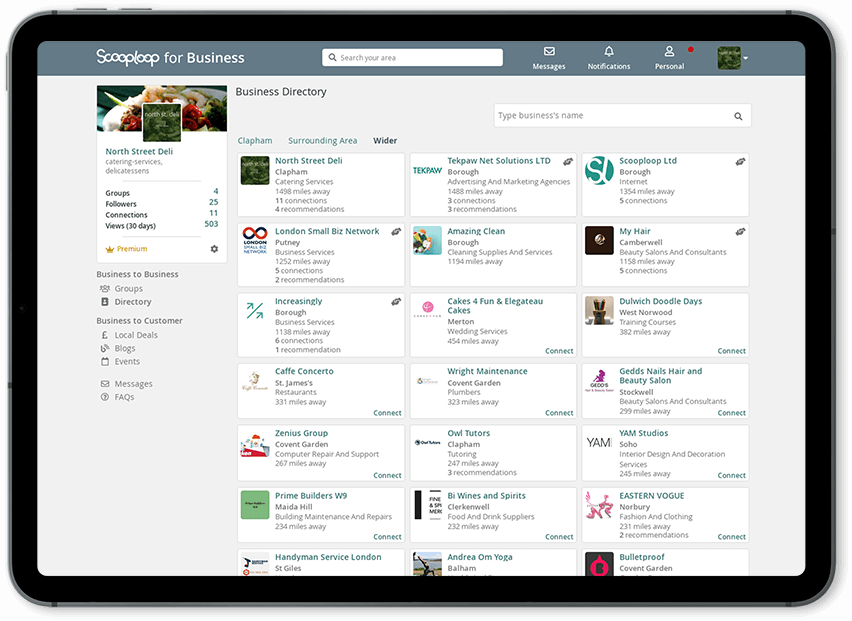Click the sidebar Messages envelope icon
The height and width of the screenshot is (621, 852).
click(x=105, y=384)
